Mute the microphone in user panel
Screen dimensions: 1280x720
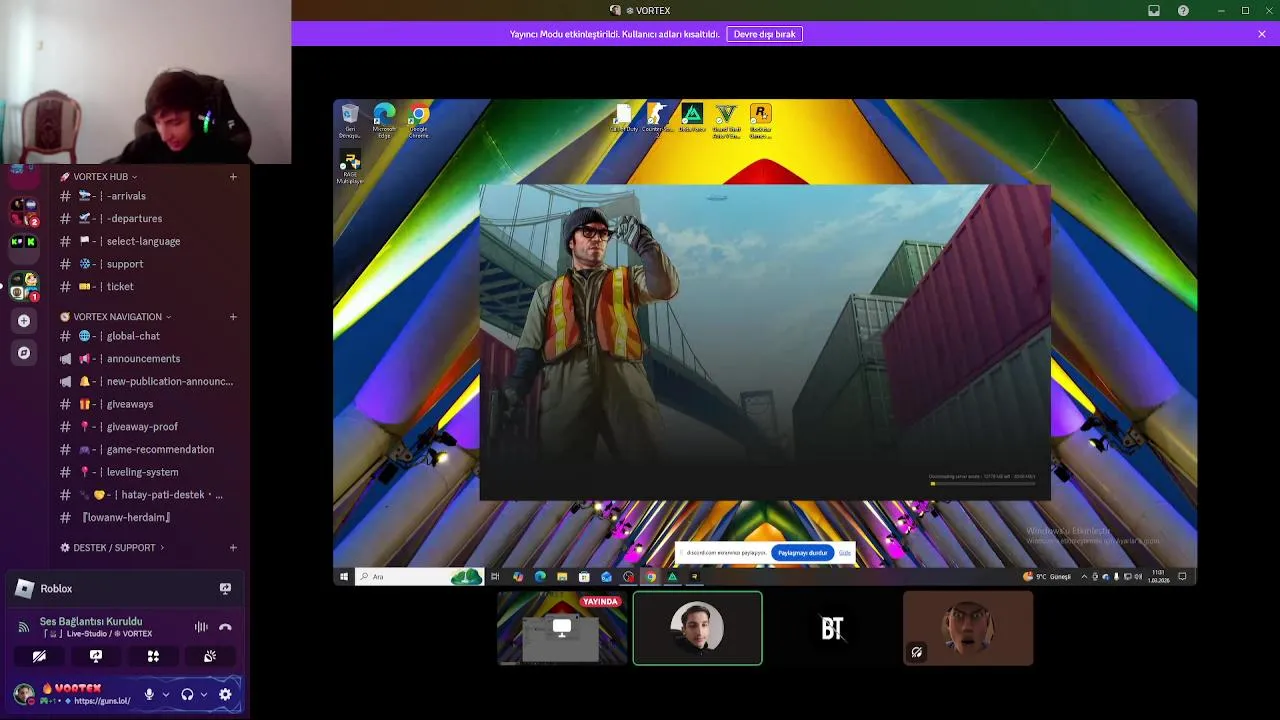tap(149, 694)
